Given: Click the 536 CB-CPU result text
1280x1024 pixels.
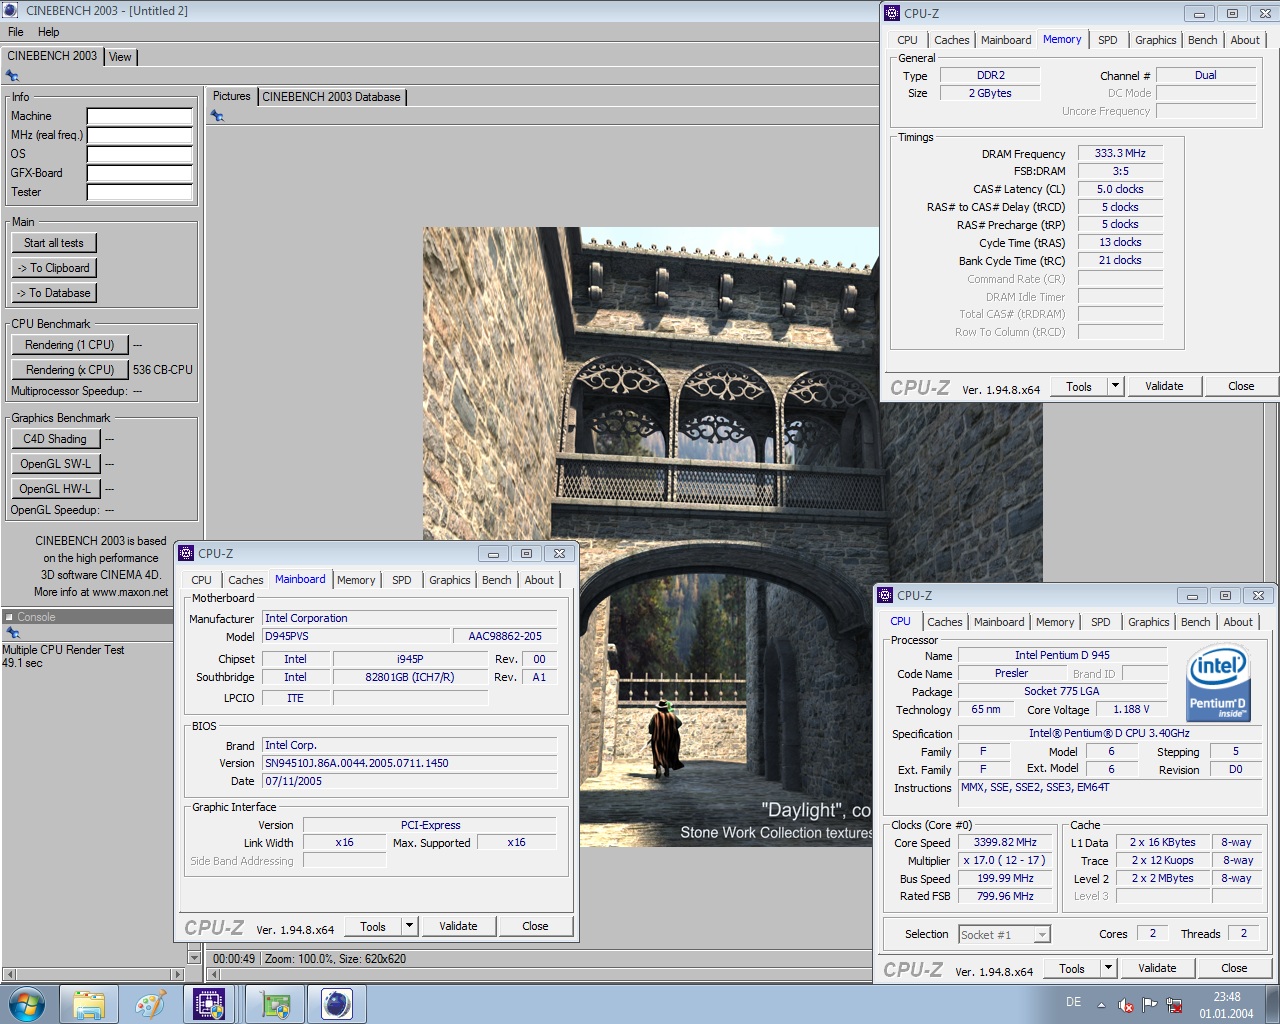Looking at the screenshot, I should (x=163, y=370).
